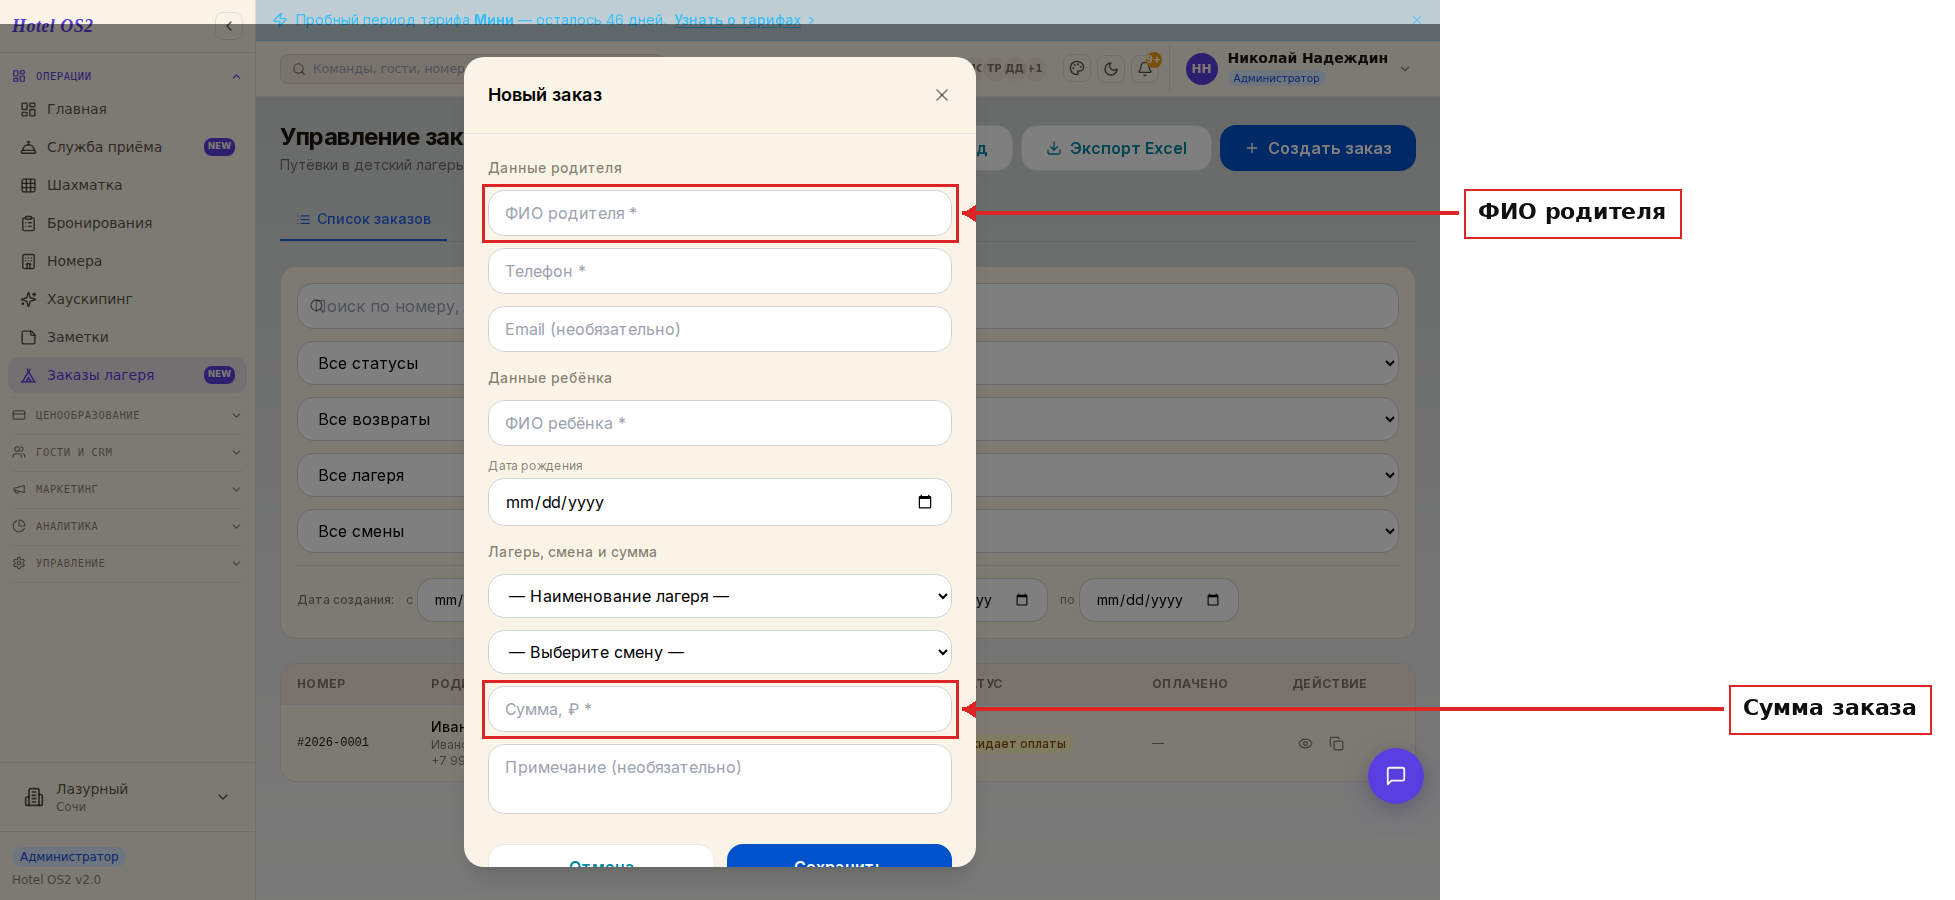
Task: Open the chat support bubble
Action: pyautogui.click(x=1395, y=775)
